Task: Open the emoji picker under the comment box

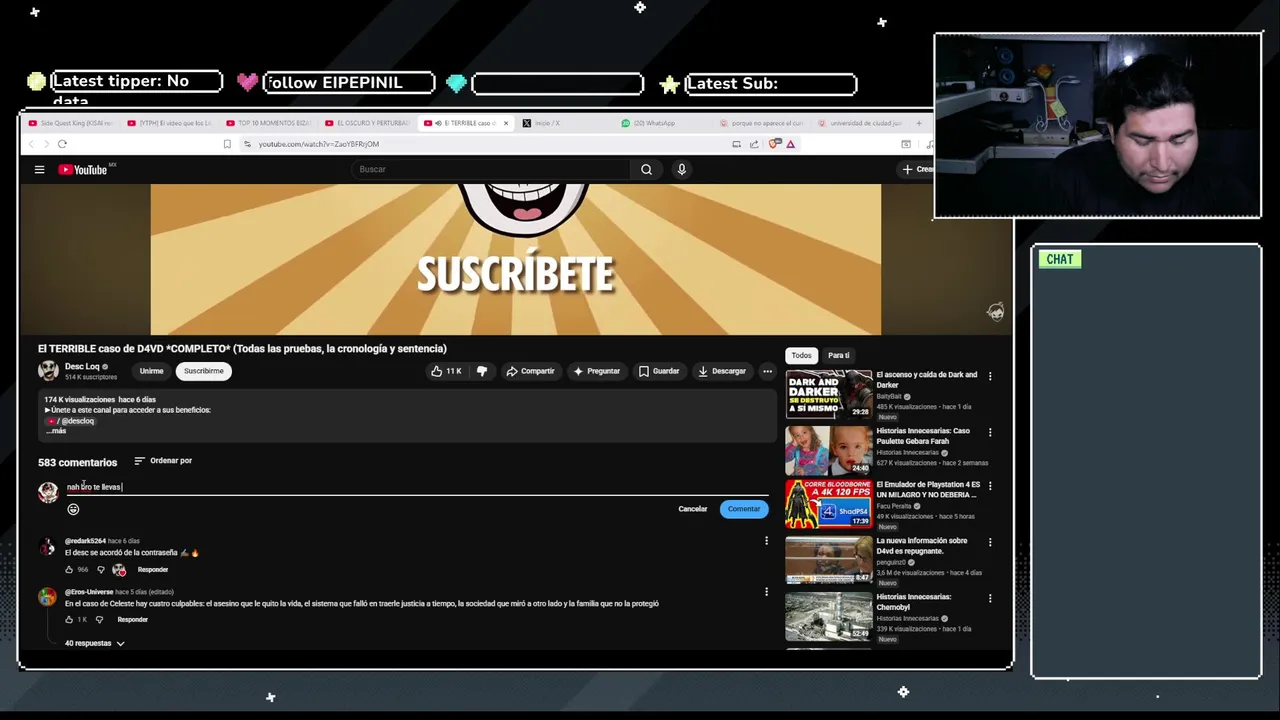Action: point(73,509)
